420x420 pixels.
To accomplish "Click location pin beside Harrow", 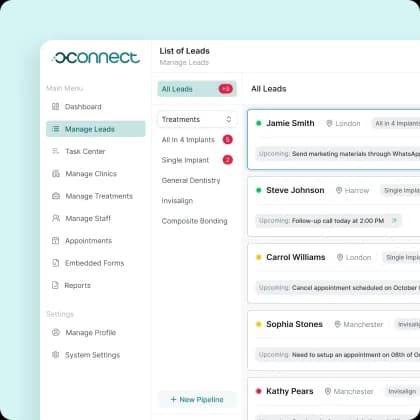I will coord(339,190).
